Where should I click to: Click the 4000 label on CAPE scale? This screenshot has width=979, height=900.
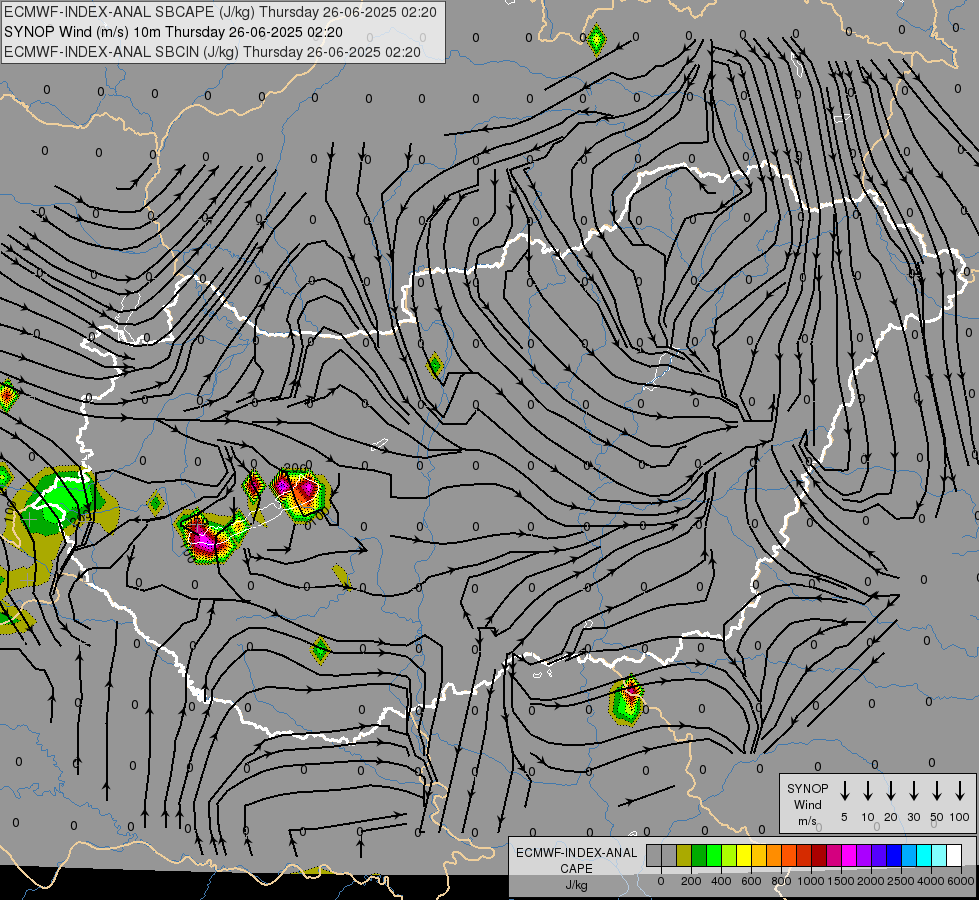tap(931, 881)
